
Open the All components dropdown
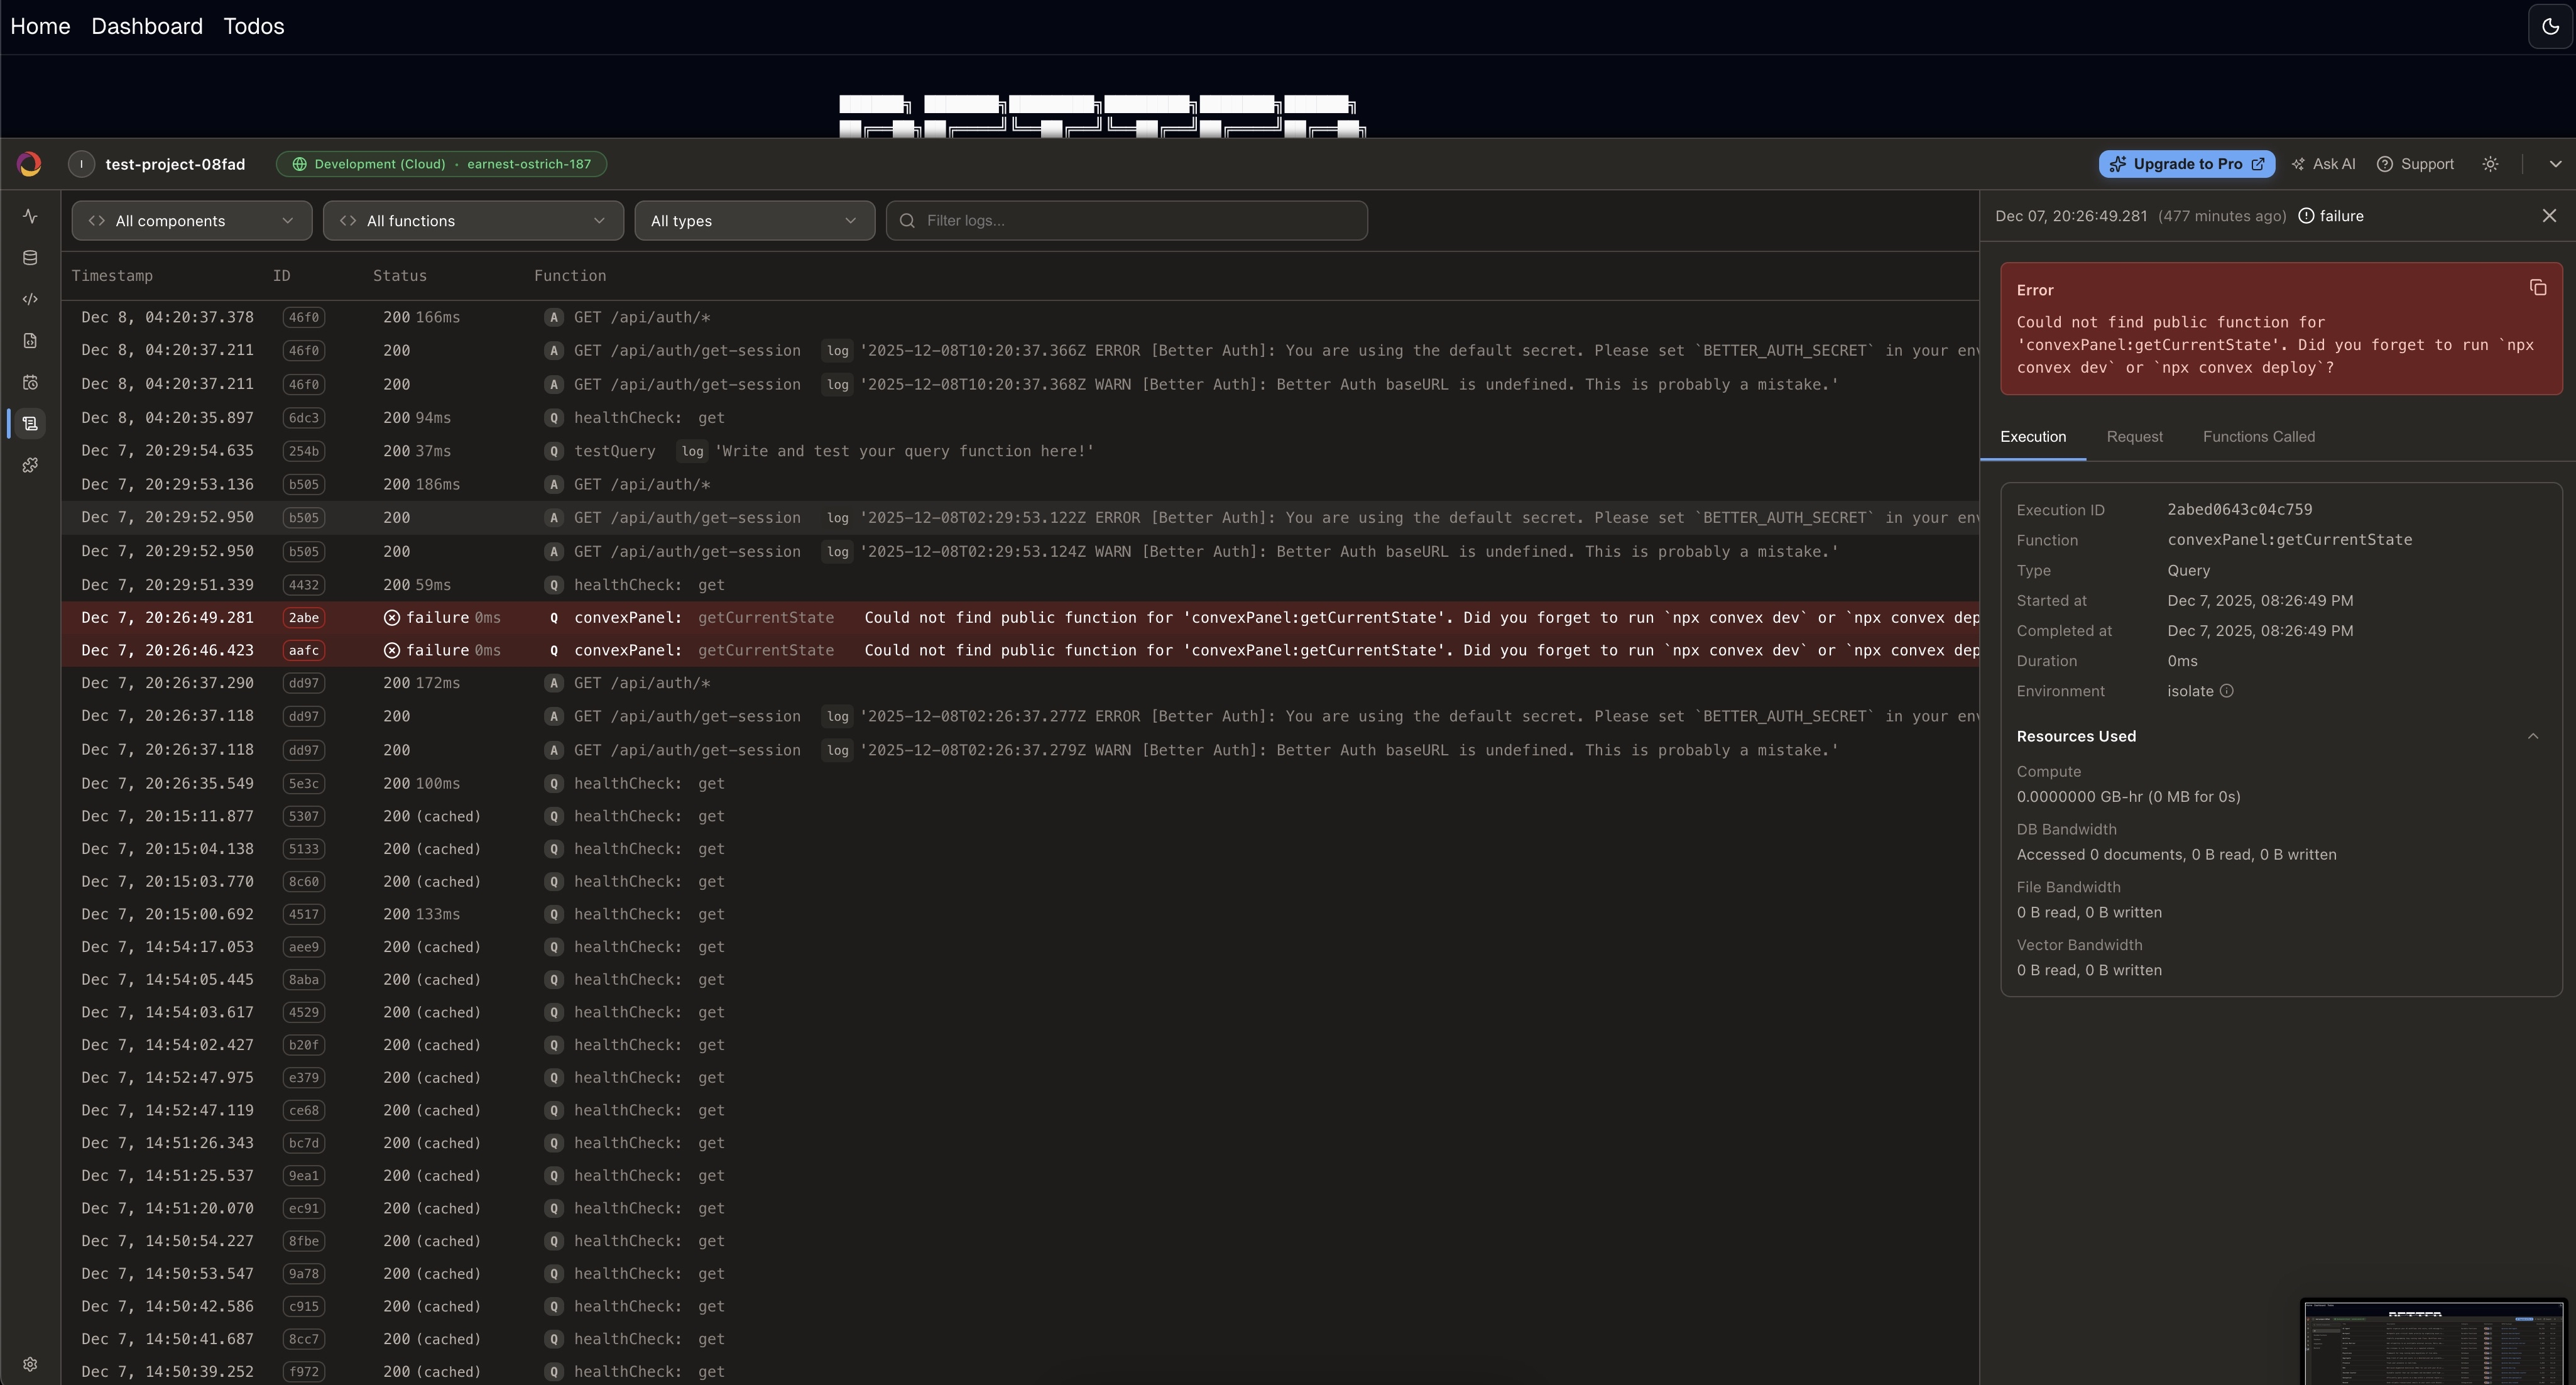[191, 220]
